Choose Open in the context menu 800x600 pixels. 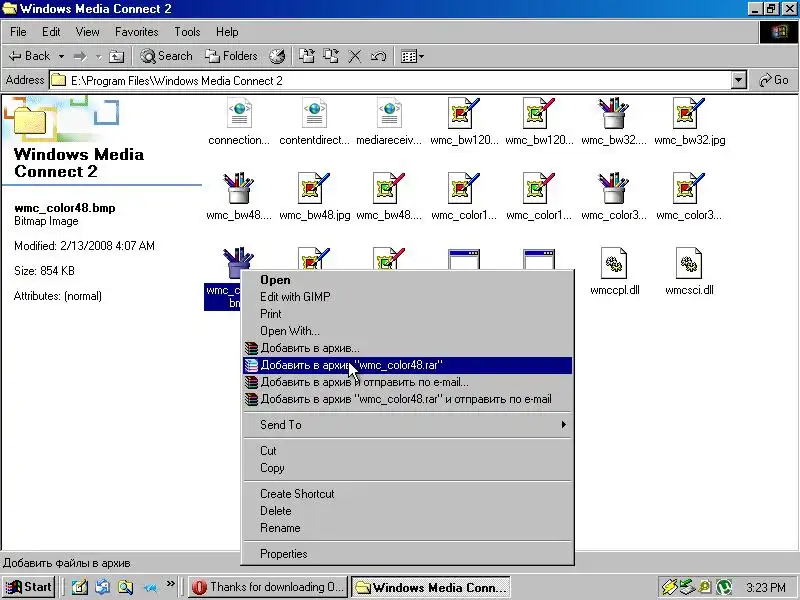pos(407,280)
